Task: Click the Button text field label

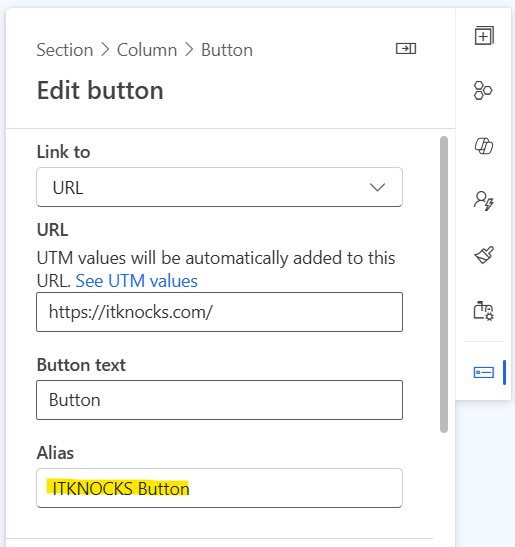Action: tap(81, 365)
